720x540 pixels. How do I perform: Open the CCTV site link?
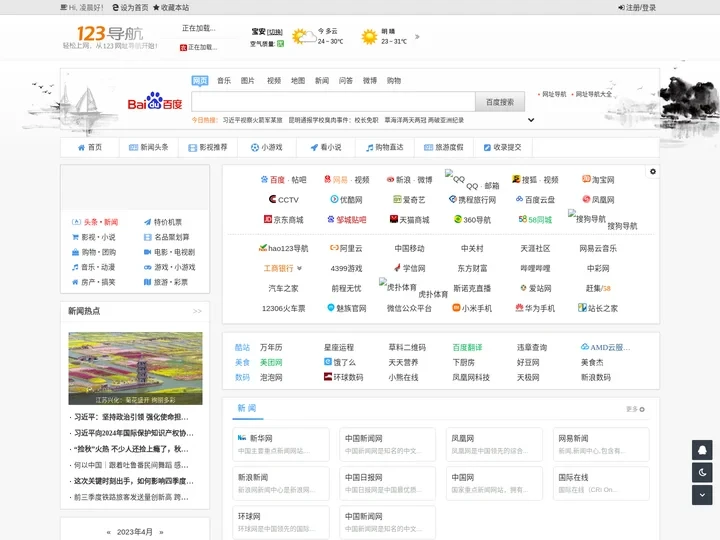coord(284,200)
